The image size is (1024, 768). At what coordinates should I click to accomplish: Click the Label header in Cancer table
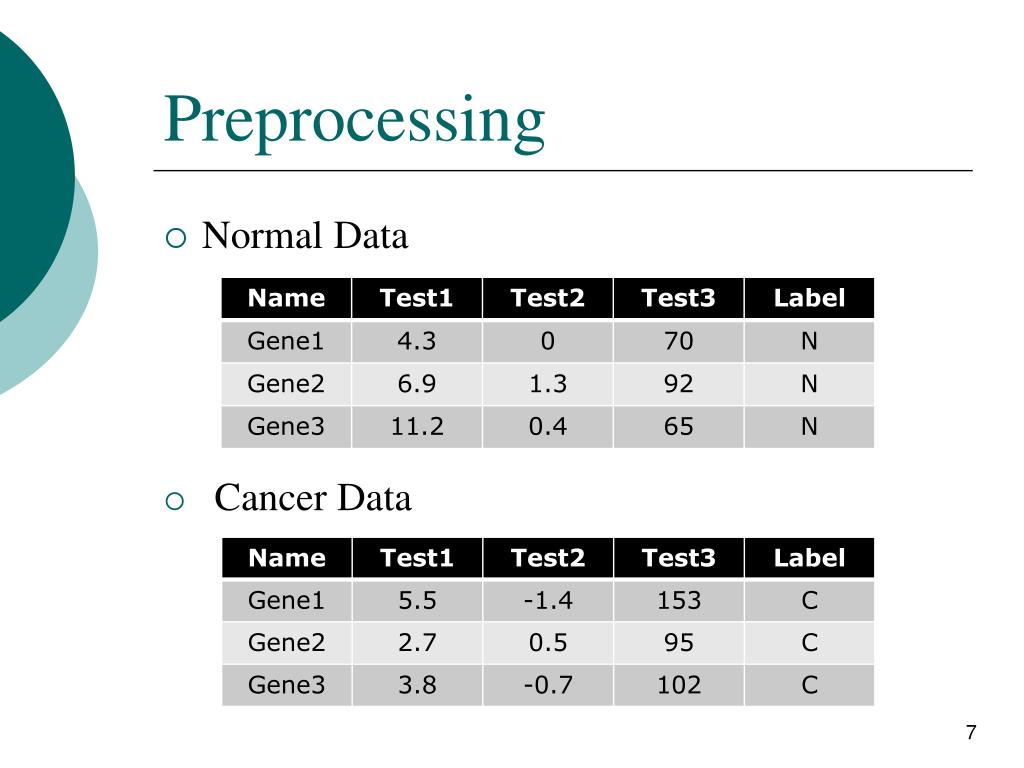coord(809,558)
